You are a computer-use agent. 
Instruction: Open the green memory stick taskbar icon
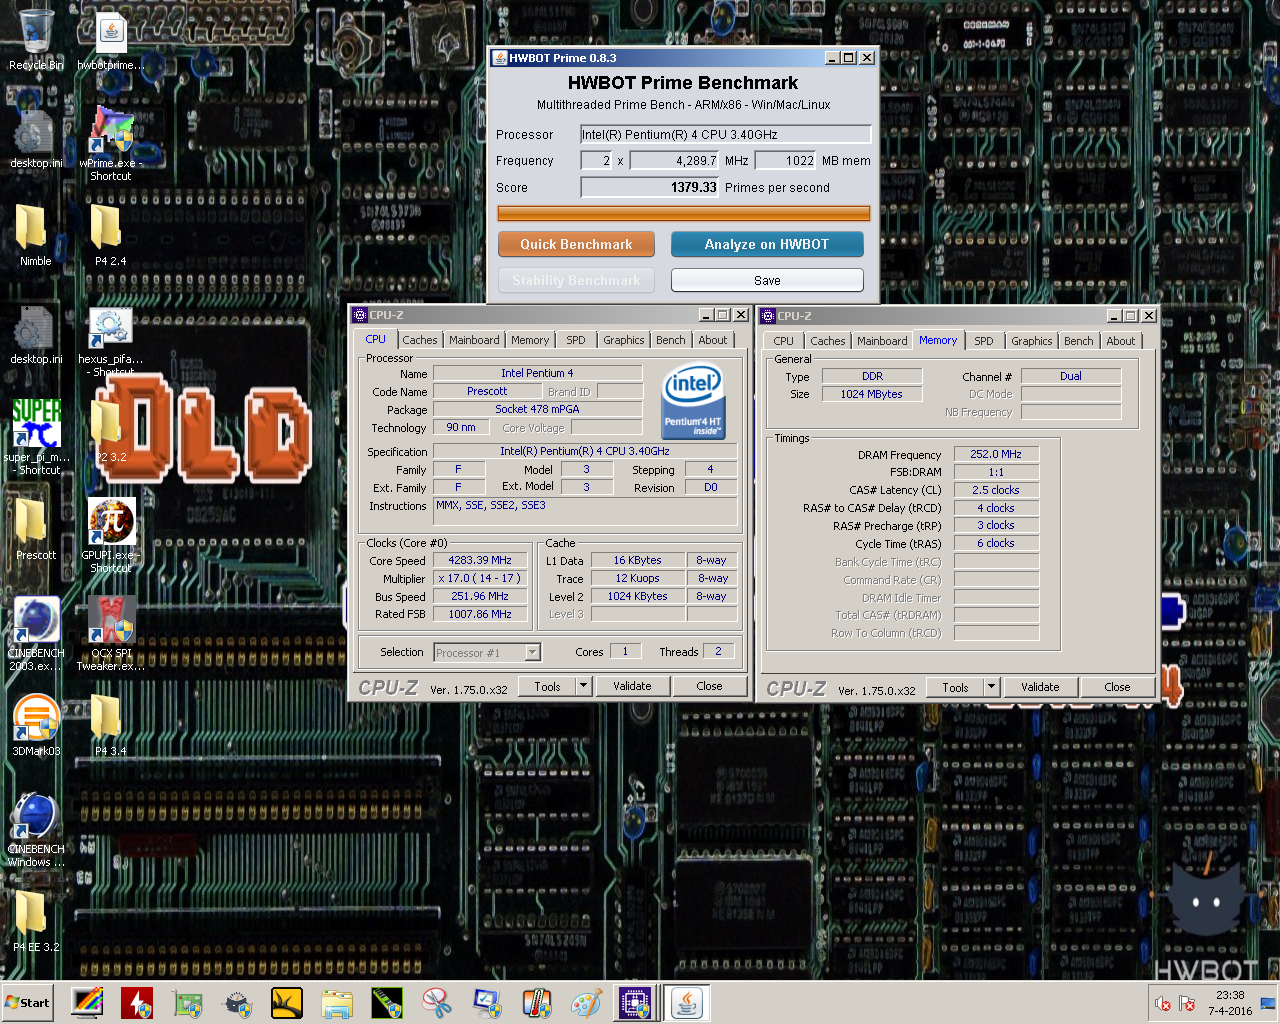coord(387,1003)
